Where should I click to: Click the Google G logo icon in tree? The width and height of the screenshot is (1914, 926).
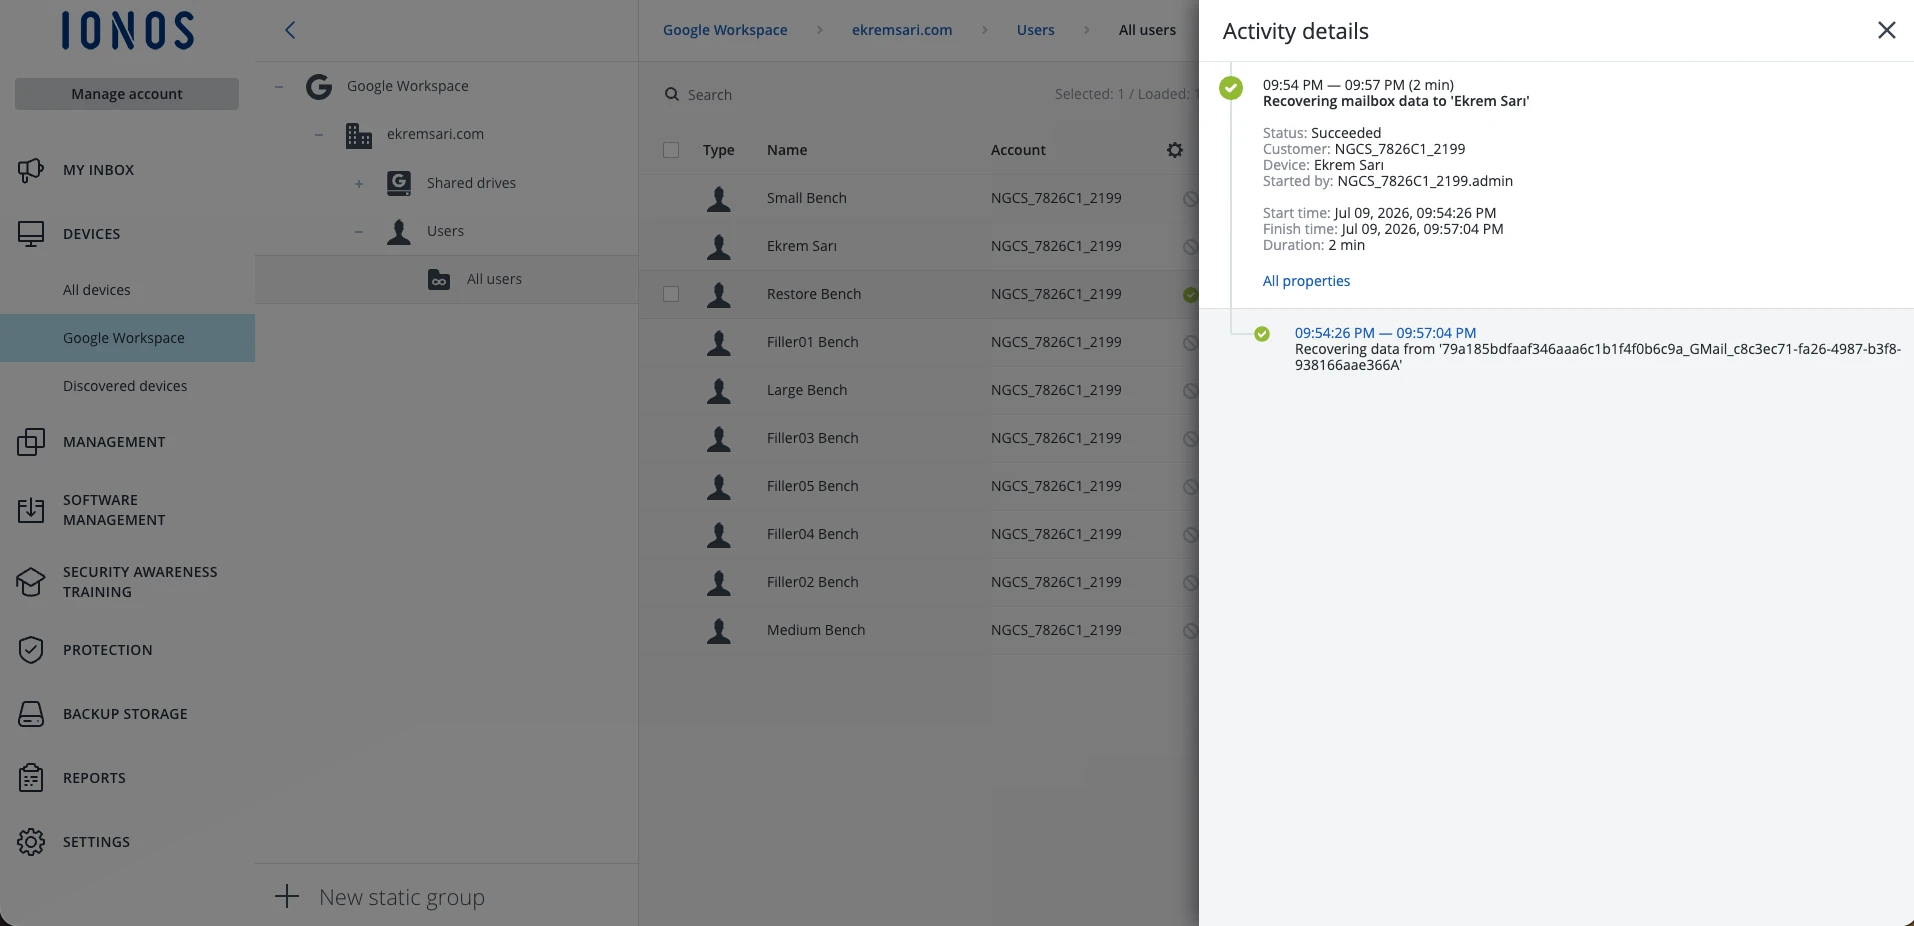(319, 87)
